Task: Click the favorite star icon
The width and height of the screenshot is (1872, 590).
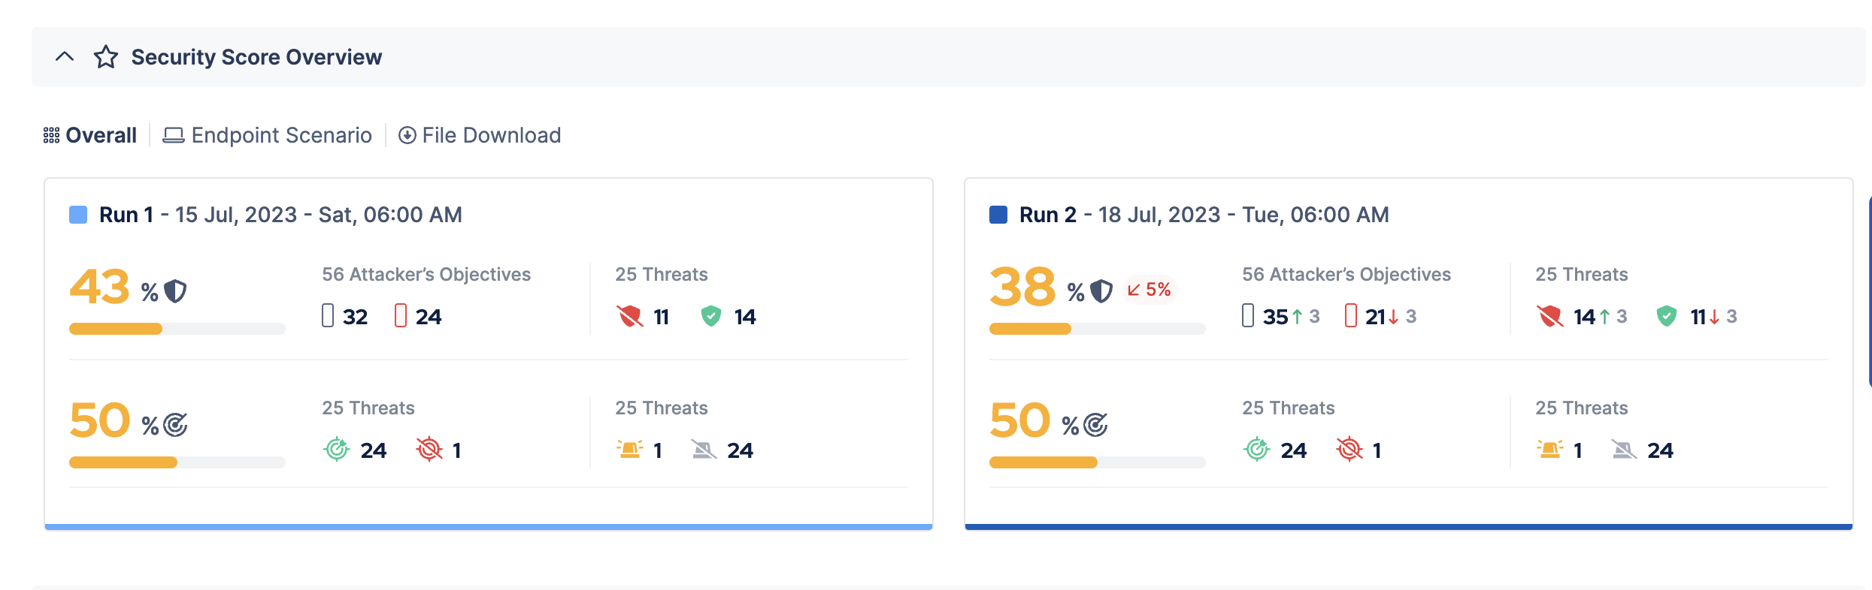Action: pyautogui.click(x=106, y=57)
